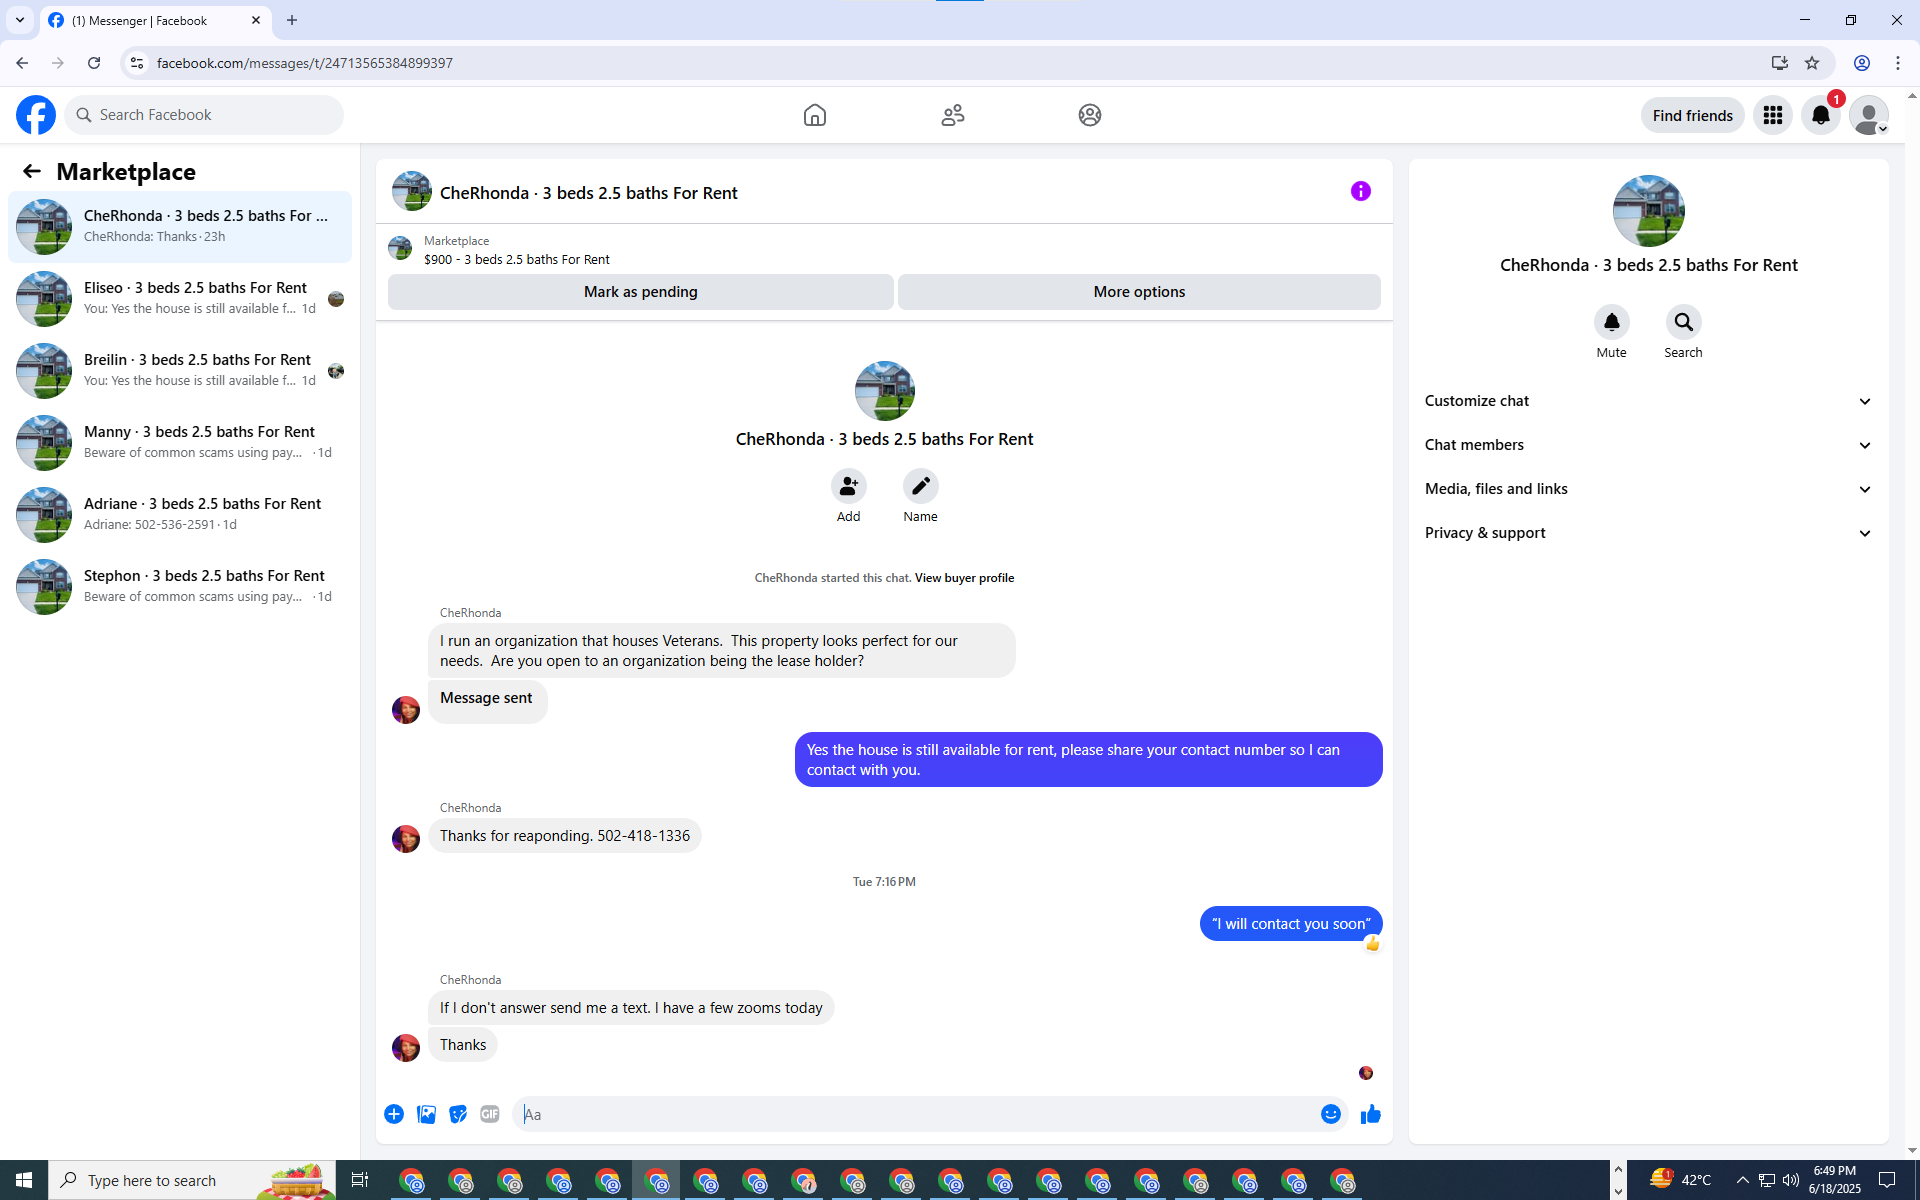
Task: Reload the page
Action: pos(94,63)
